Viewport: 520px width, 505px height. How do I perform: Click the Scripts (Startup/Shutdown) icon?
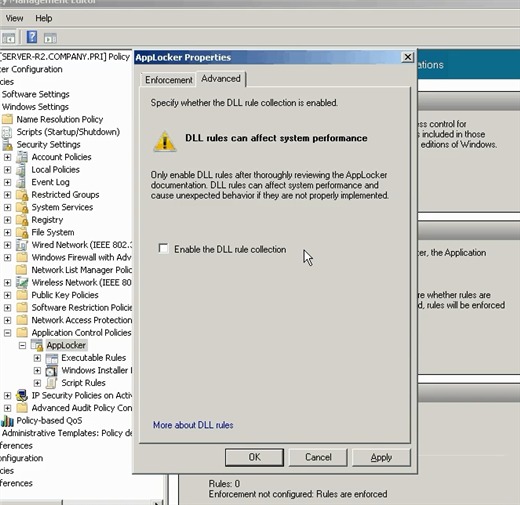[x=7, y=132]
